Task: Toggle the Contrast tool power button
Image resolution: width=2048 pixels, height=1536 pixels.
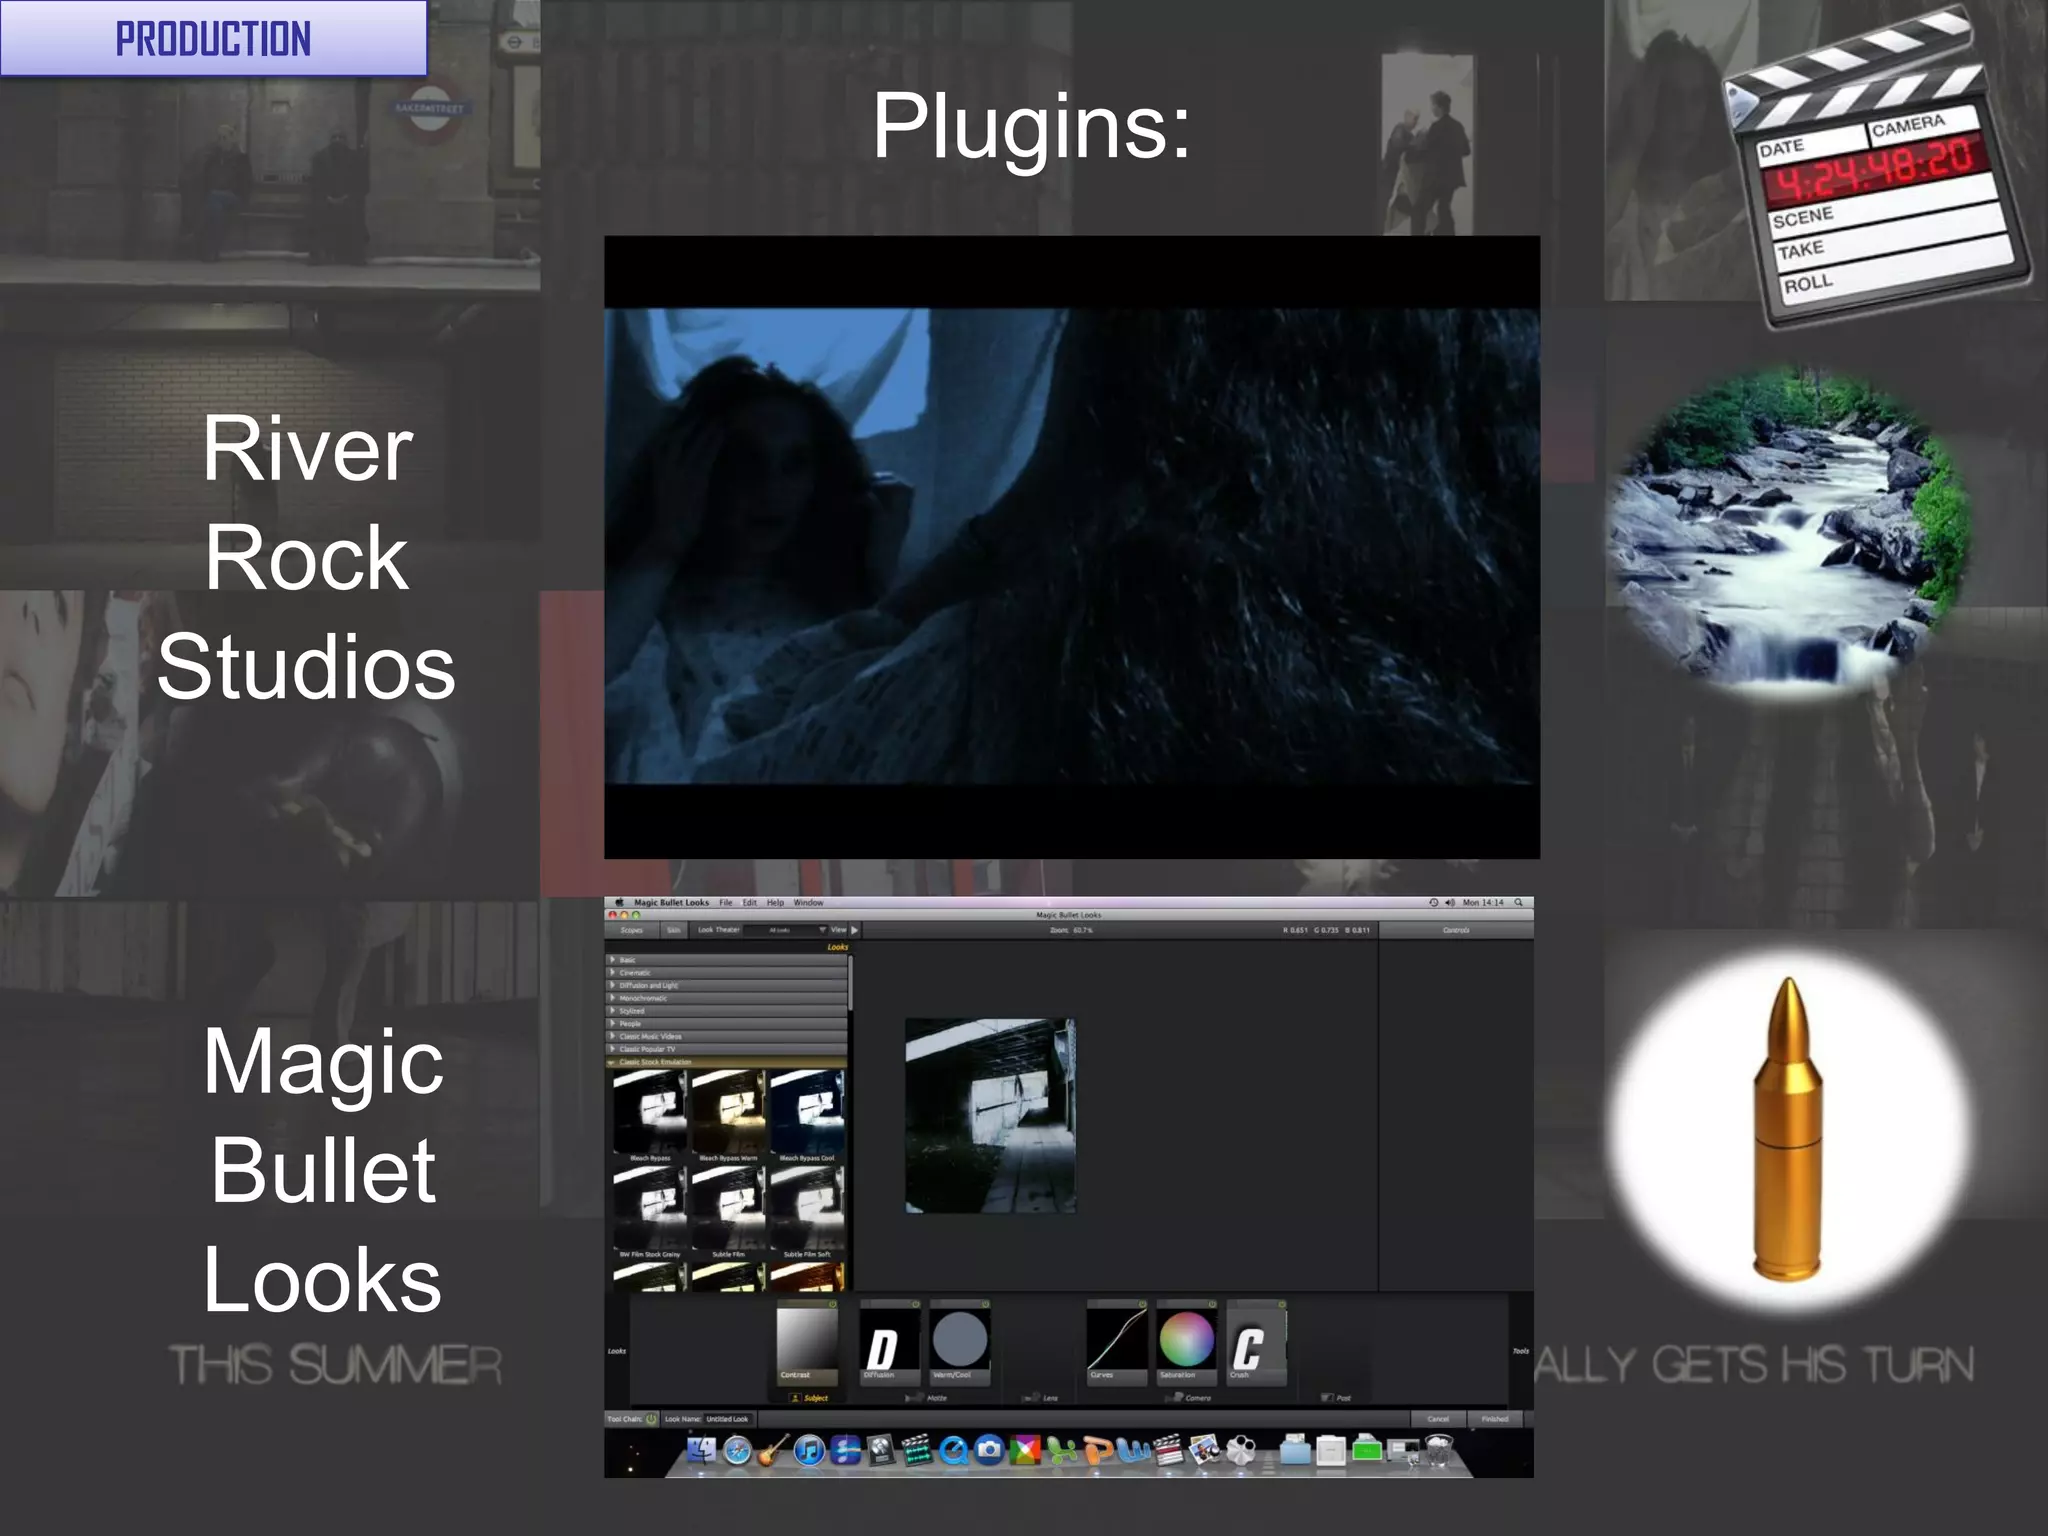Action: click(x=833, y=1304)
